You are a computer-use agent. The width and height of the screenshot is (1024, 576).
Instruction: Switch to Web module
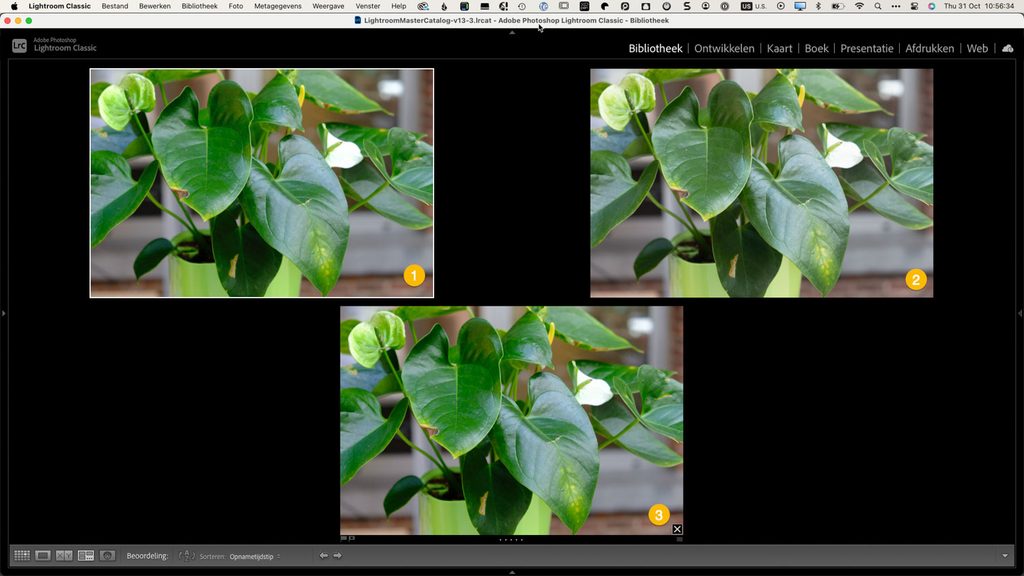click(x=977, y=48)
